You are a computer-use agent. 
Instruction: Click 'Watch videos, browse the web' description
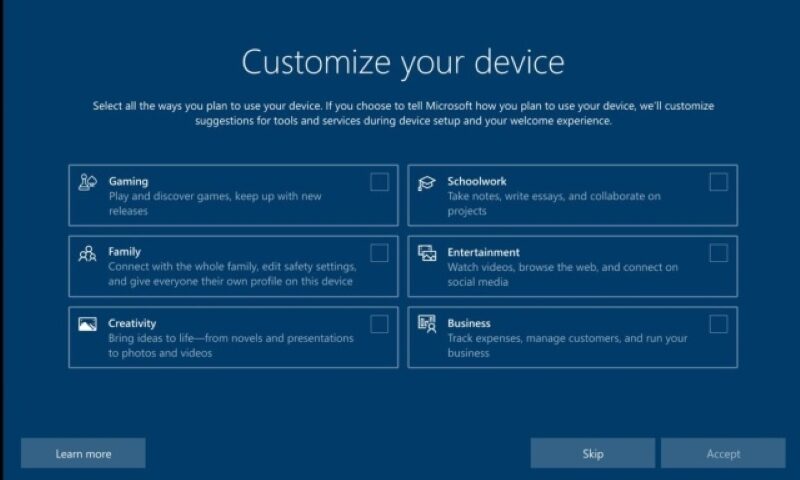click(x=563, y=274)
